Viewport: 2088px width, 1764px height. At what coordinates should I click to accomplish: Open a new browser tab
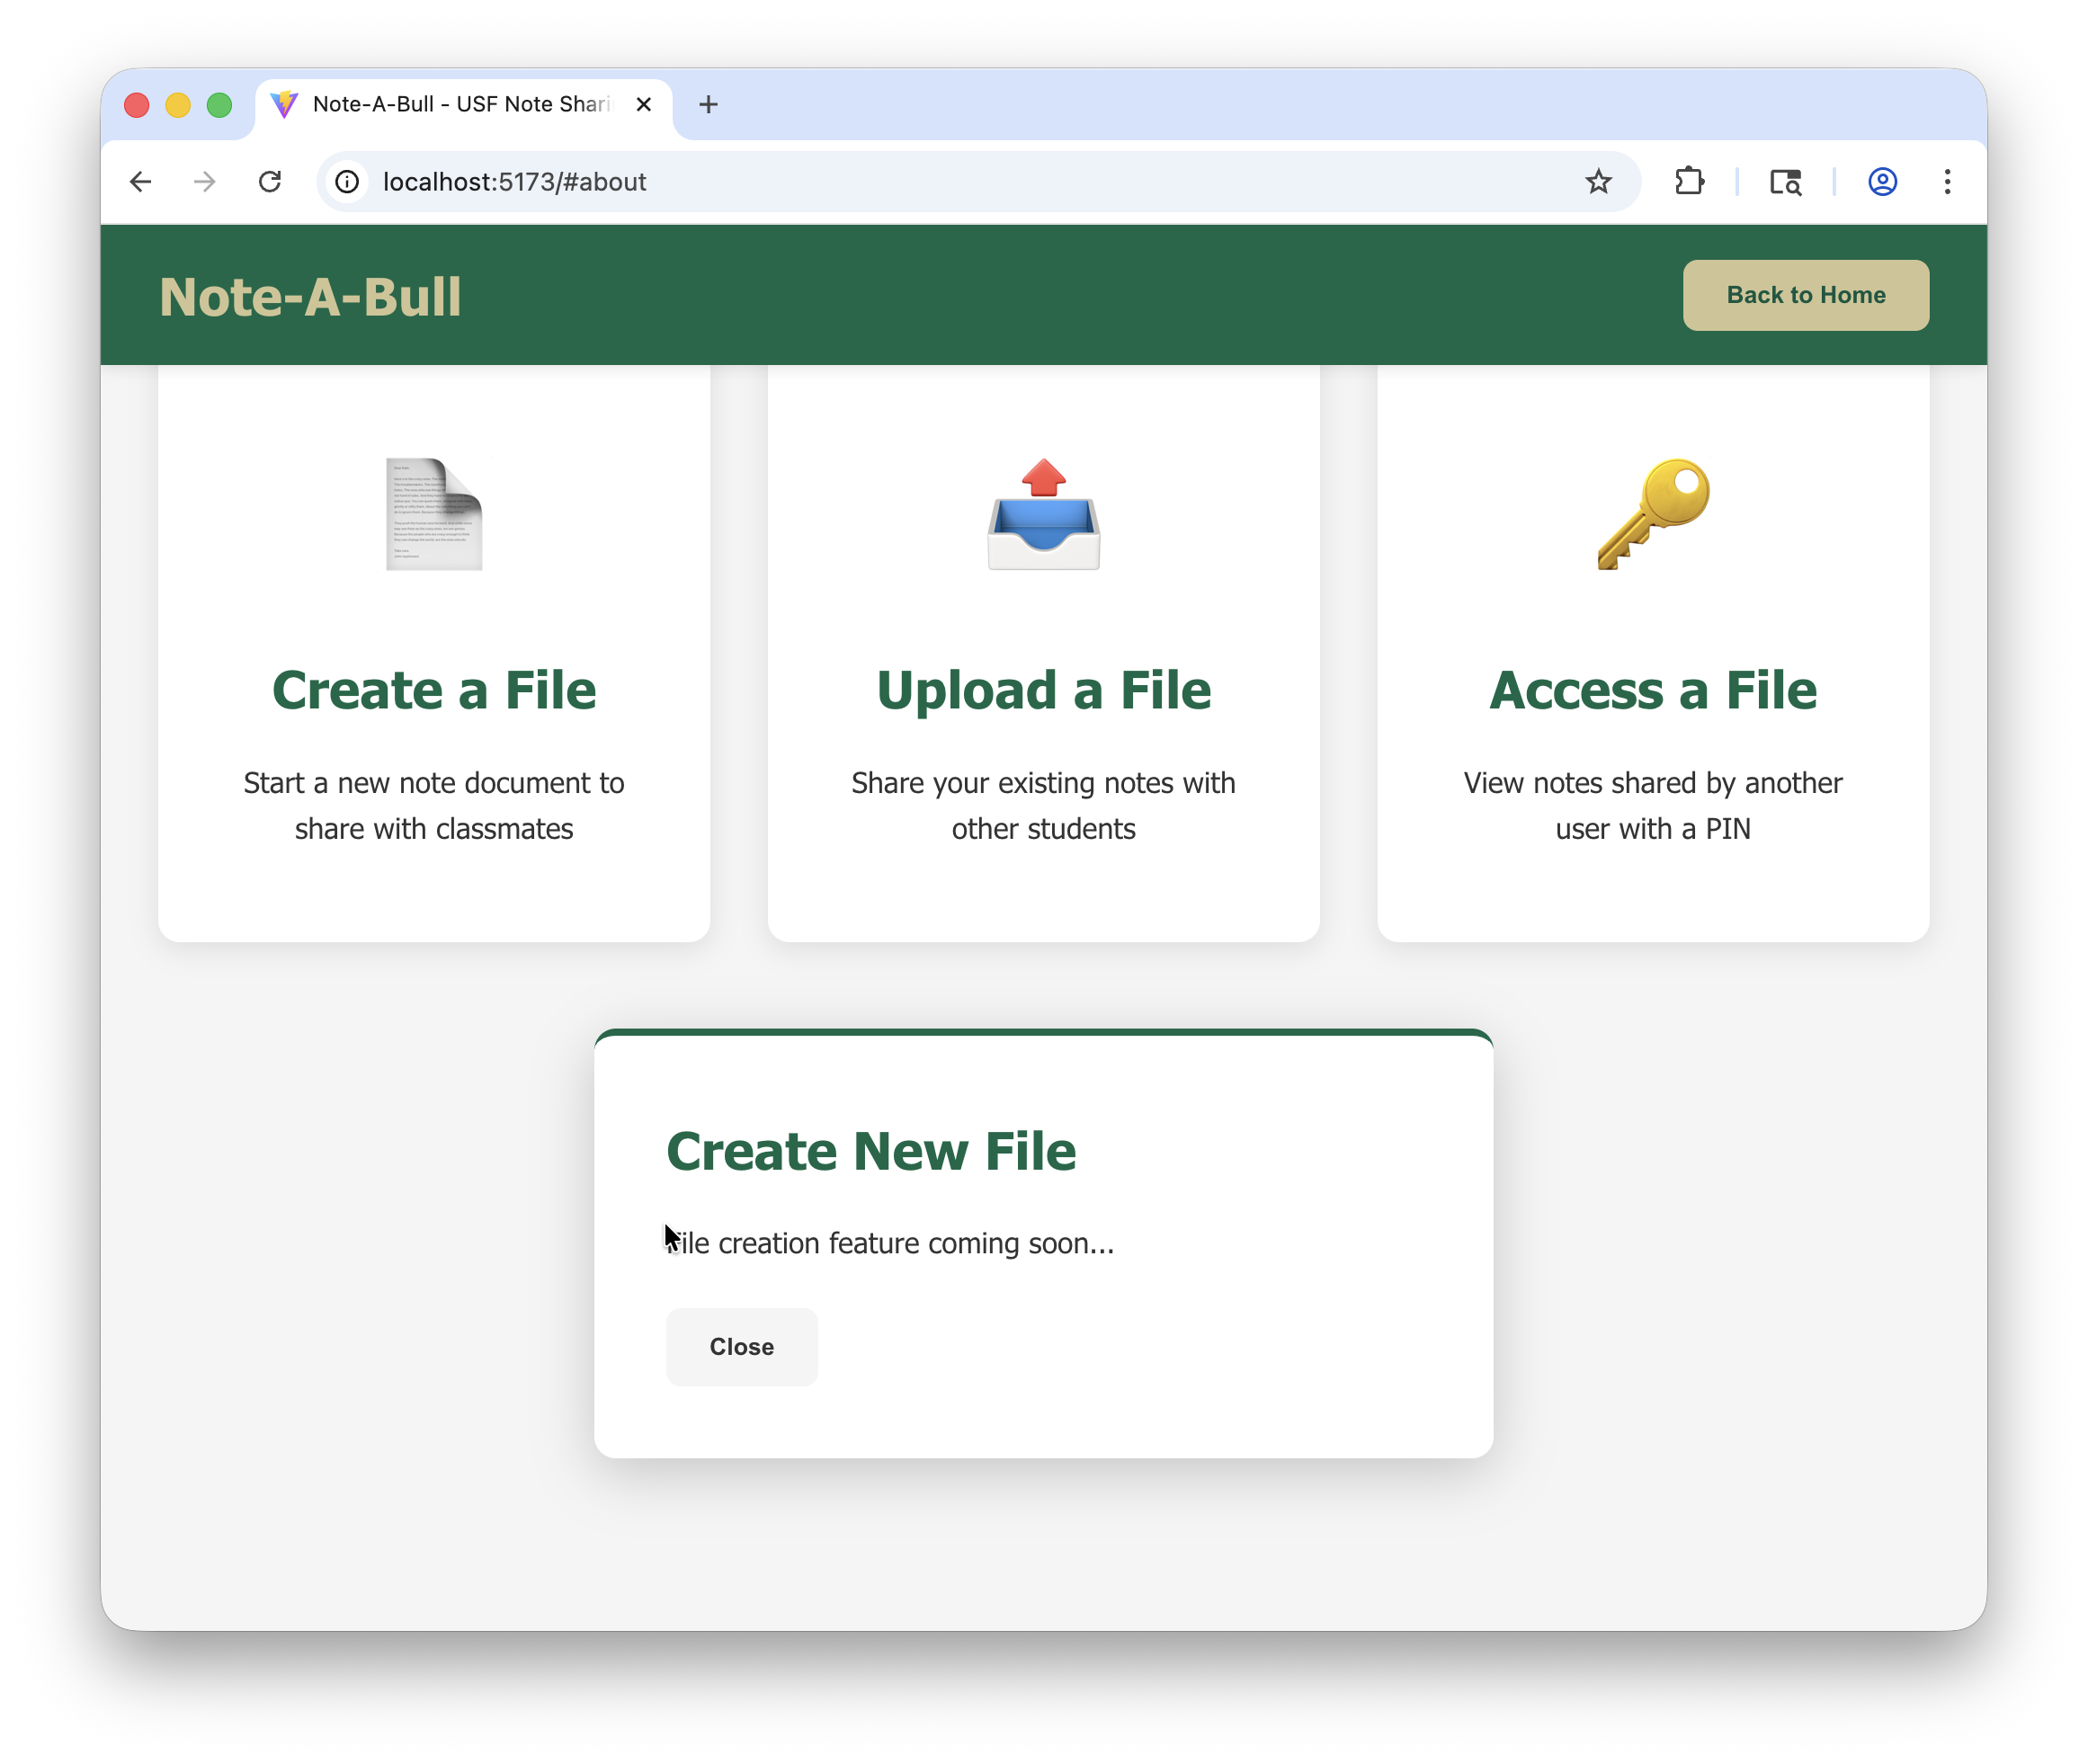pos(708,104)
